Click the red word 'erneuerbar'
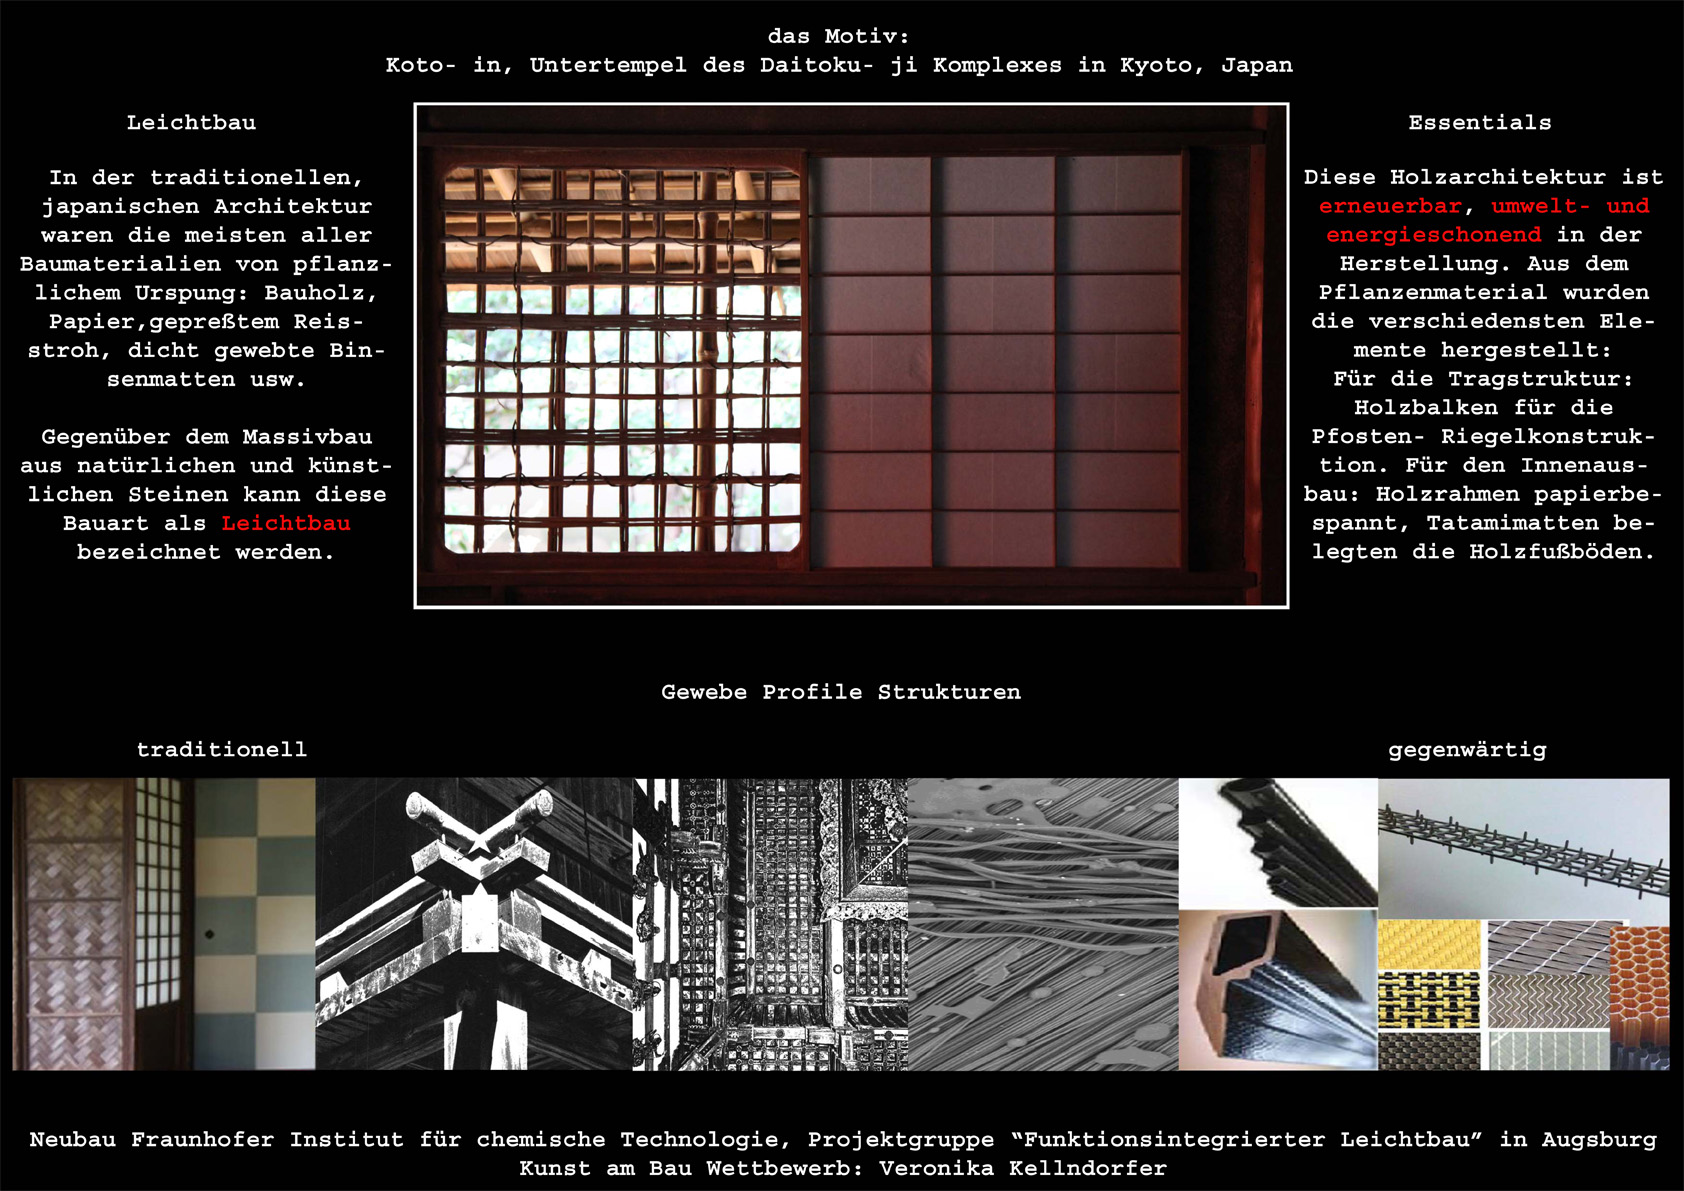The height and width of the screenshot is (1191, 1684). pos(1390,206)
